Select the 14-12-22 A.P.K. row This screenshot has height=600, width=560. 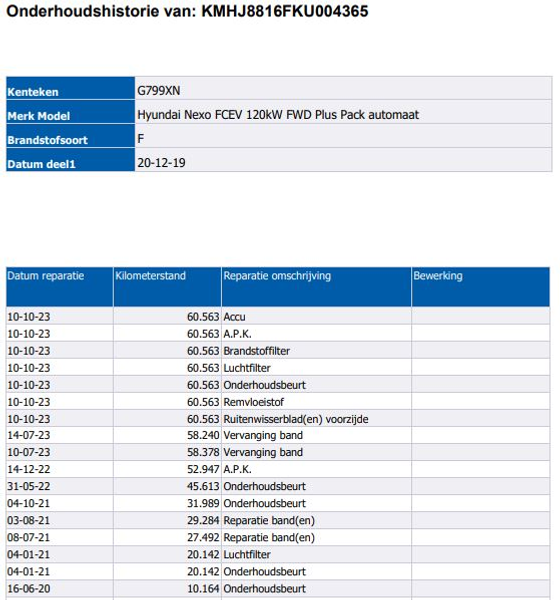pyautogui.click(x=278, y=469)
